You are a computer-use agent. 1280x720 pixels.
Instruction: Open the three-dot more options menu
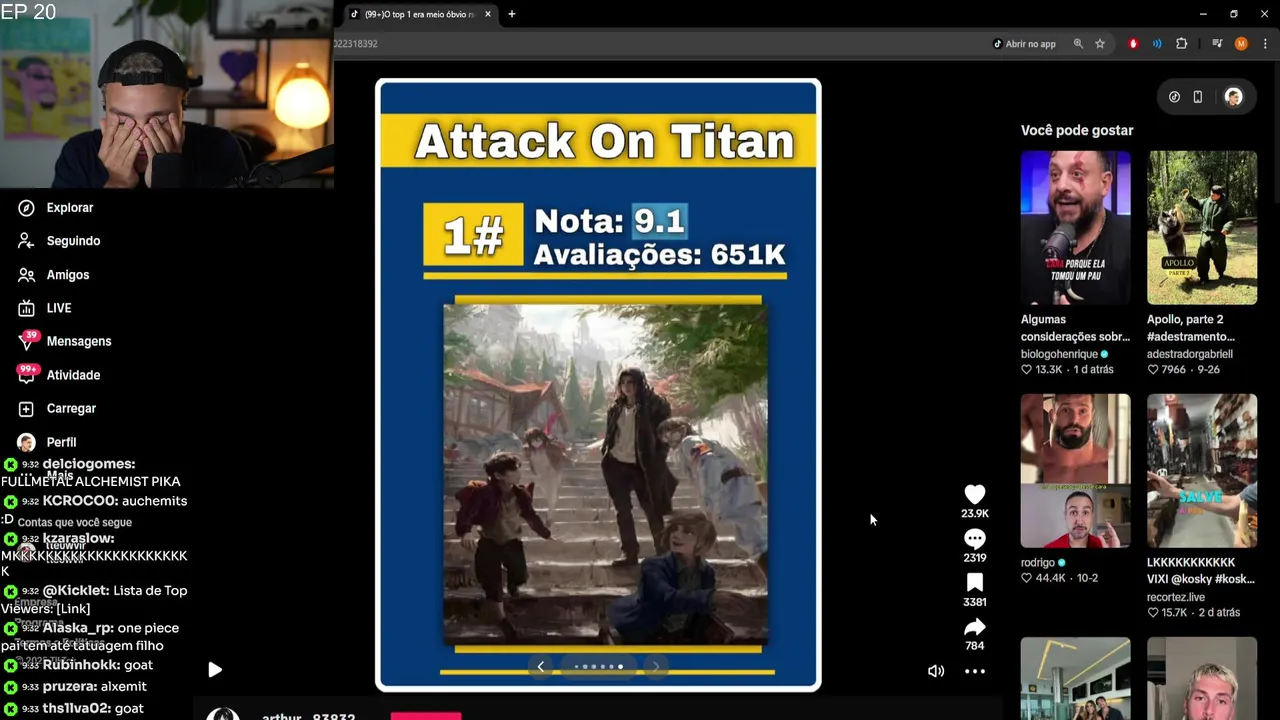975,671
